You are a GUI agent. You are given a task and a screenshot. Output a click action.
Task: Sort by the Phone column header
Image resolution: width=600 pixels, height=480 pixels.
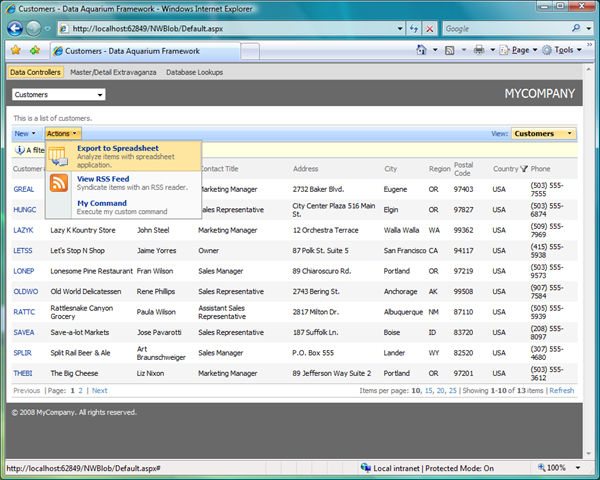(540, 169)
